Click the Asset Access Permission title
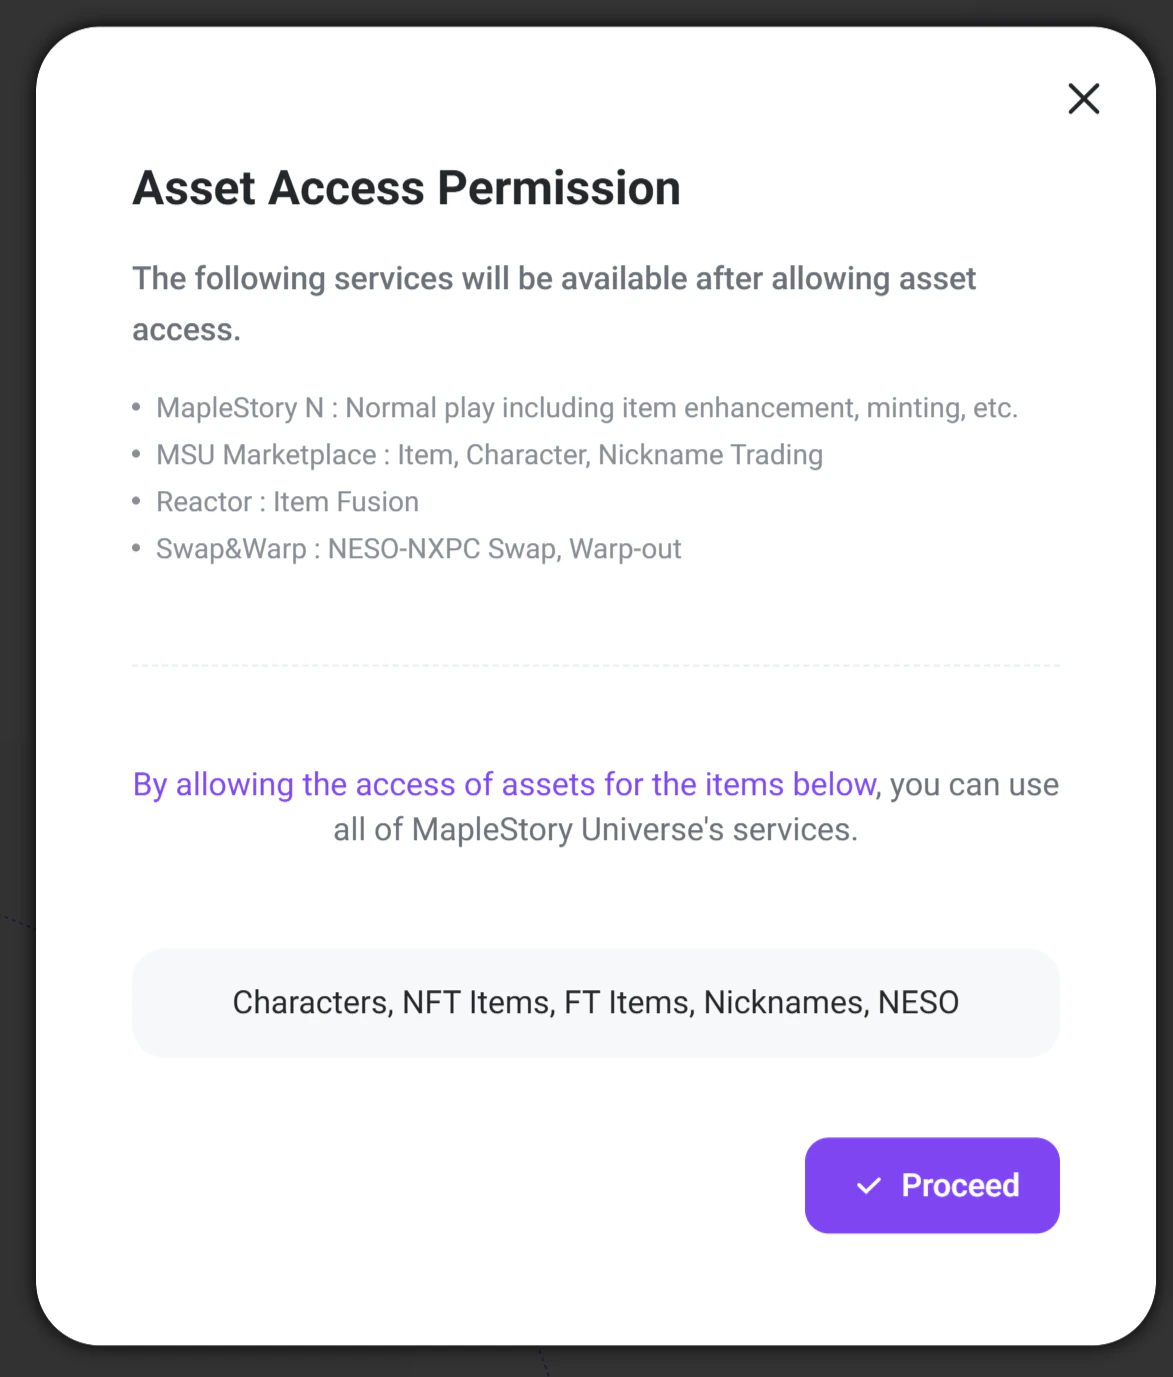 click(x=406, y=188)
